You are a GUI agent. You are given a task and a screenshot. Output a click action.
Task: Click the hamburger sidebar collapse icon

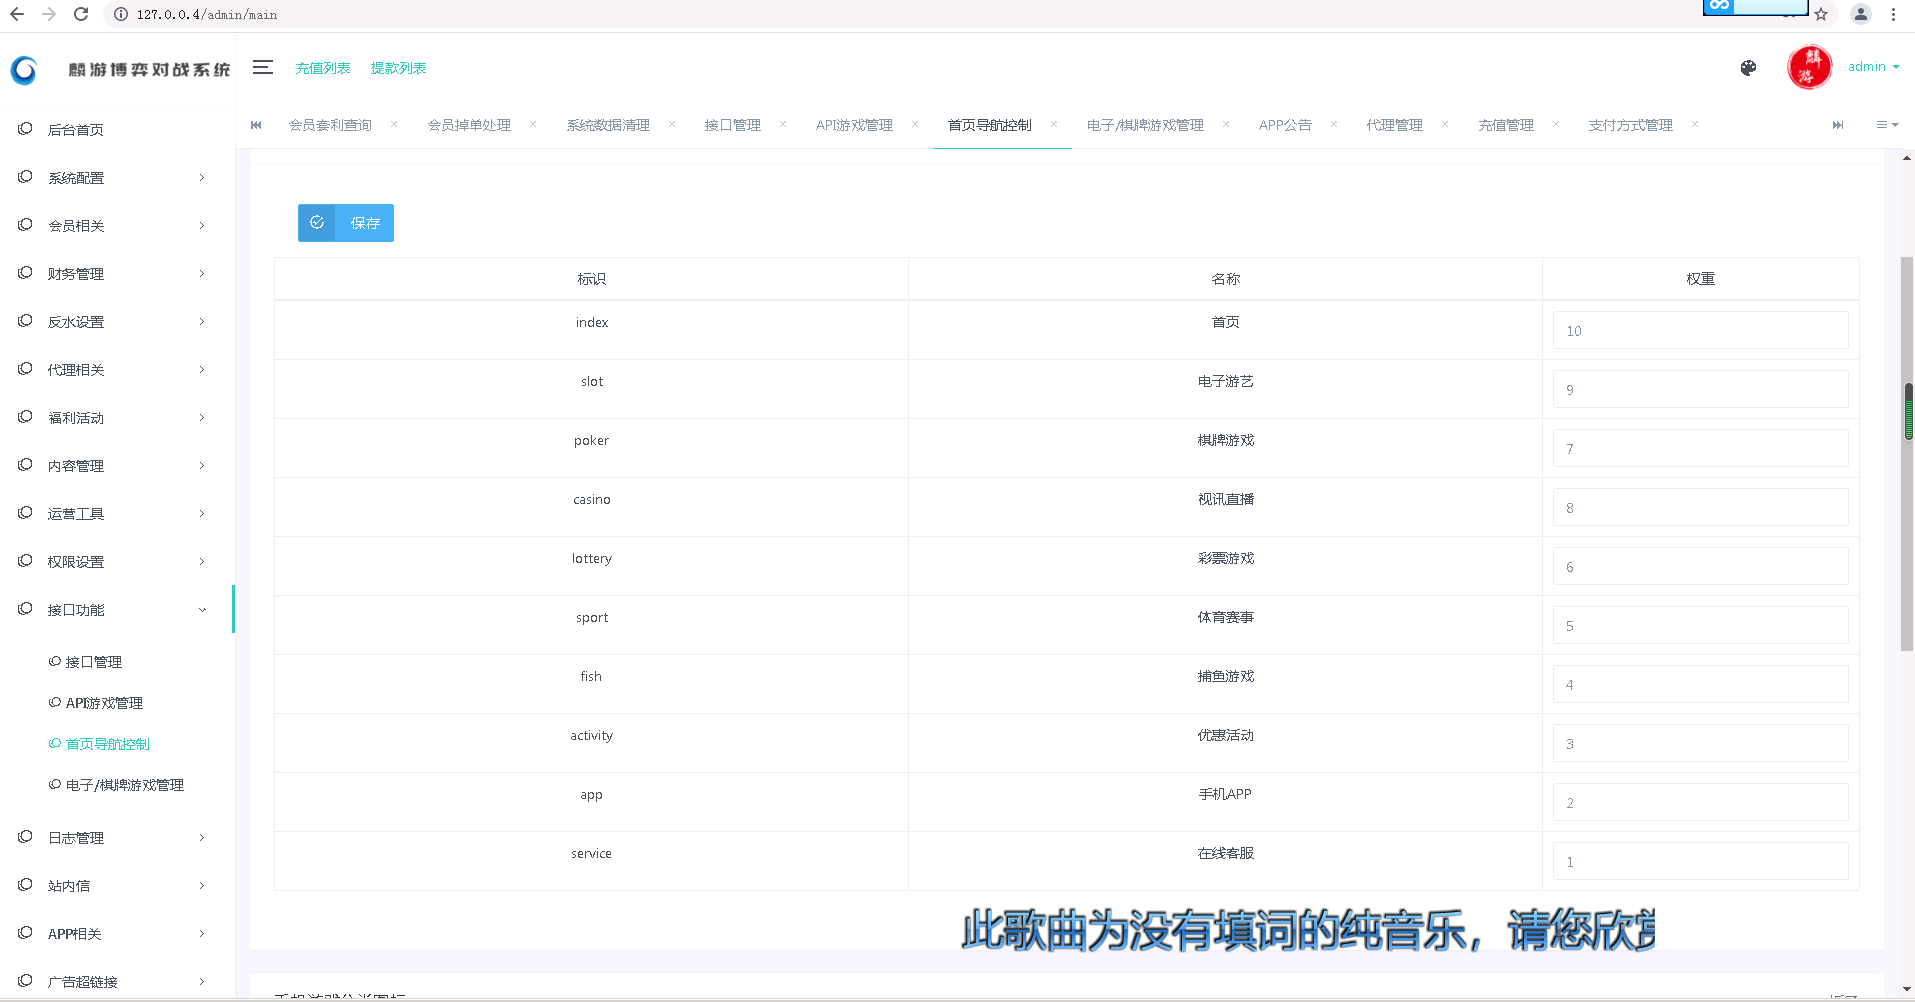coord(263,67)
